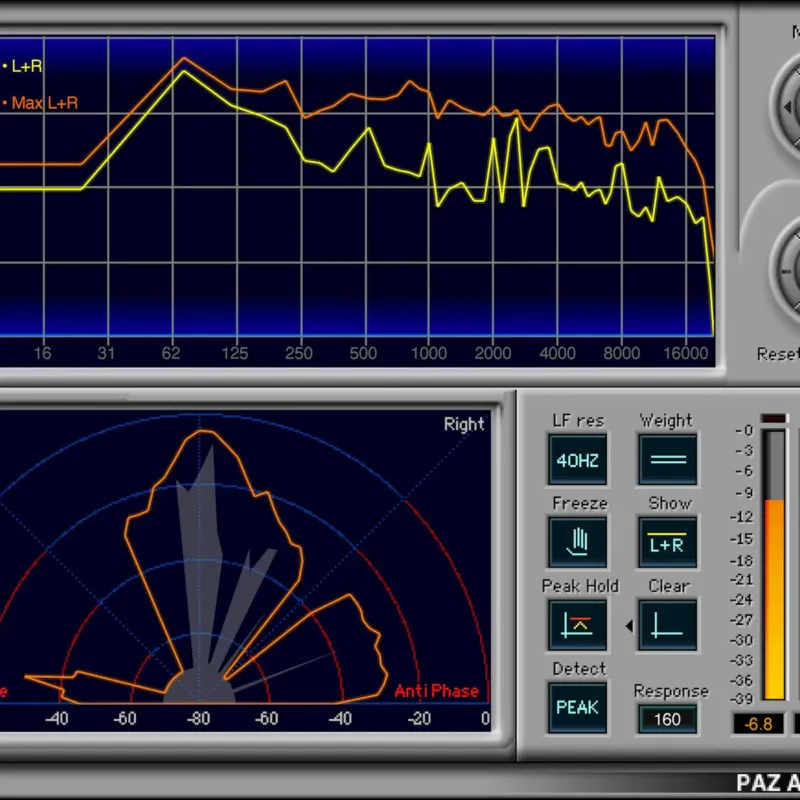800x800 pixels.
Task: Click the 16000 Hz frequency axis label
Action: (685, 353)
